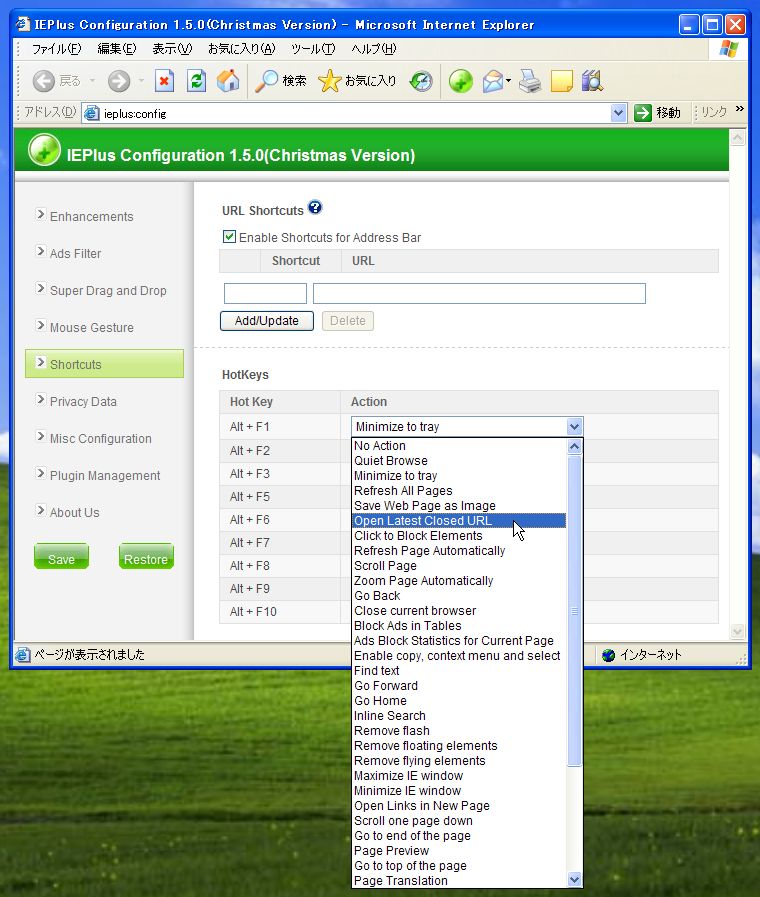Viewport: 760px width, 897px height.
Task: Select Open Latest Closed URL option
Action: [459, 521]
